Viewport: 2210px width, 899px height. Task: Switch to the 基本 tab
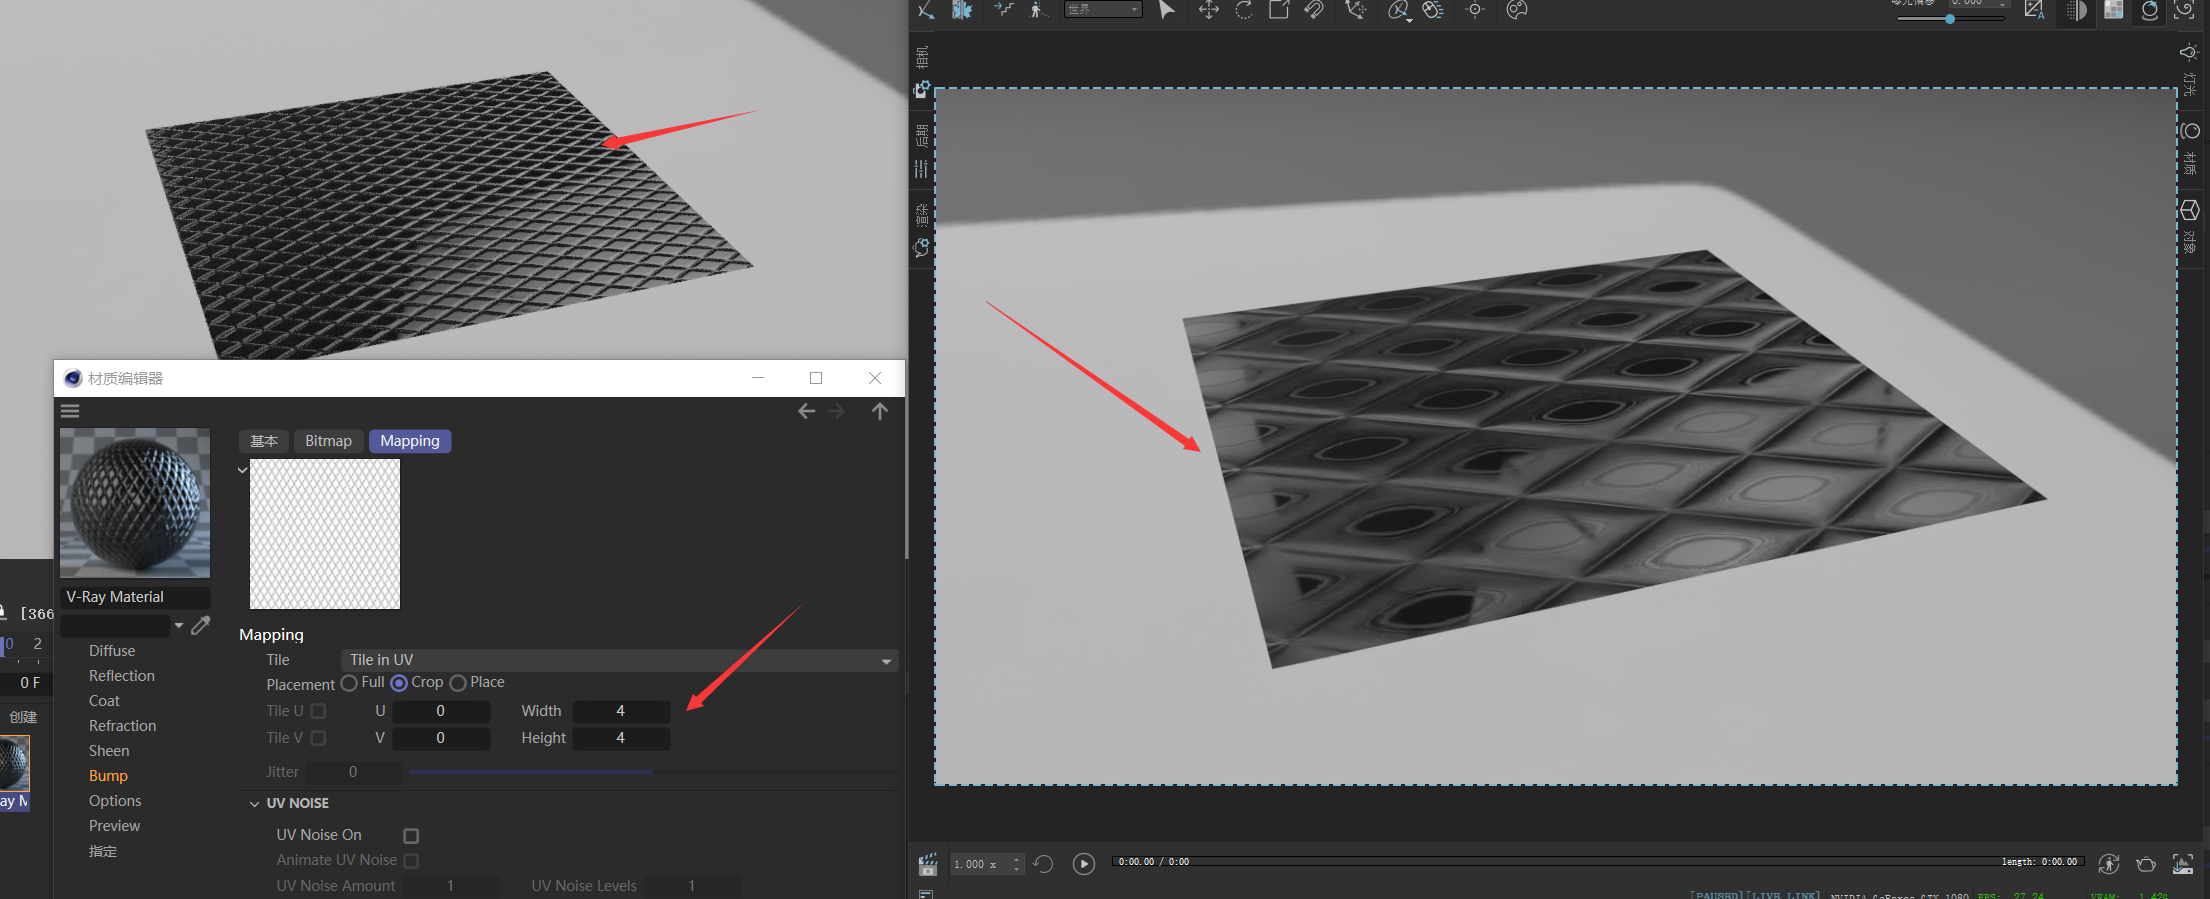pyautogui.click(x=264, y=441)
